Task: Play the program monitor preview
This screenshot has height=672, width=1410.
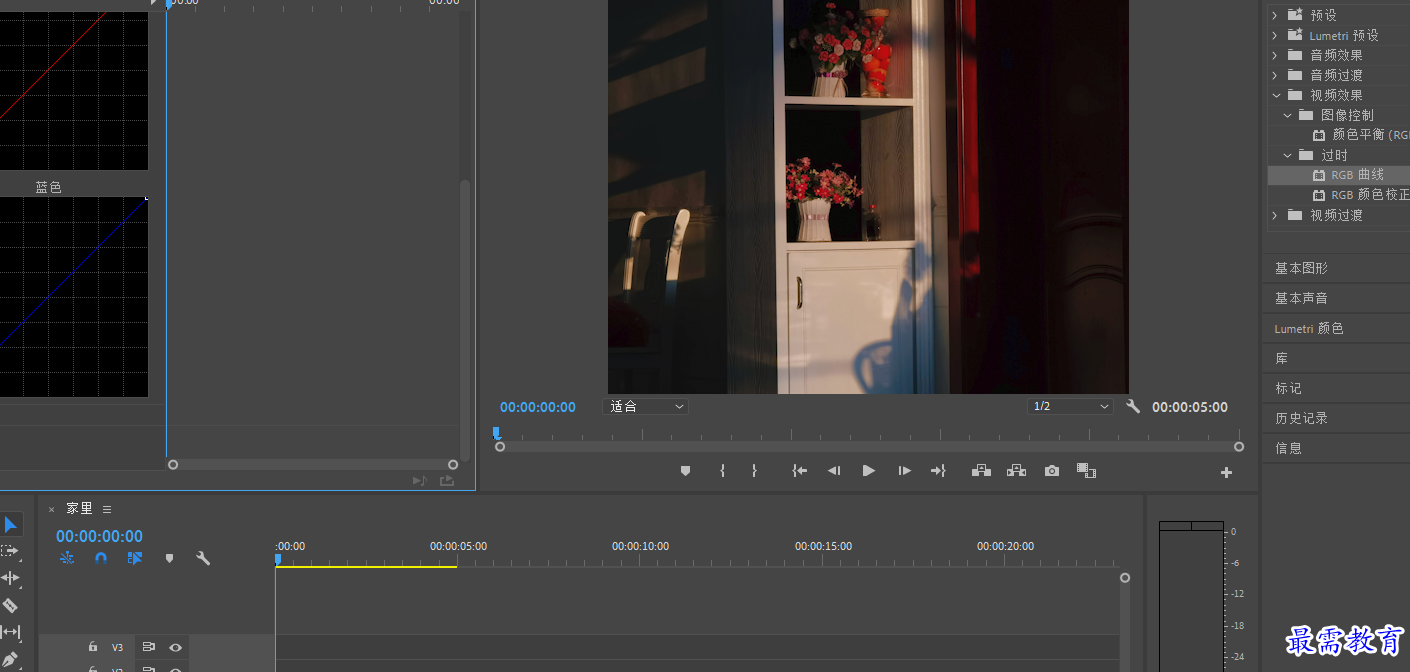Action: pyautogui.click(x=868, y=470)
